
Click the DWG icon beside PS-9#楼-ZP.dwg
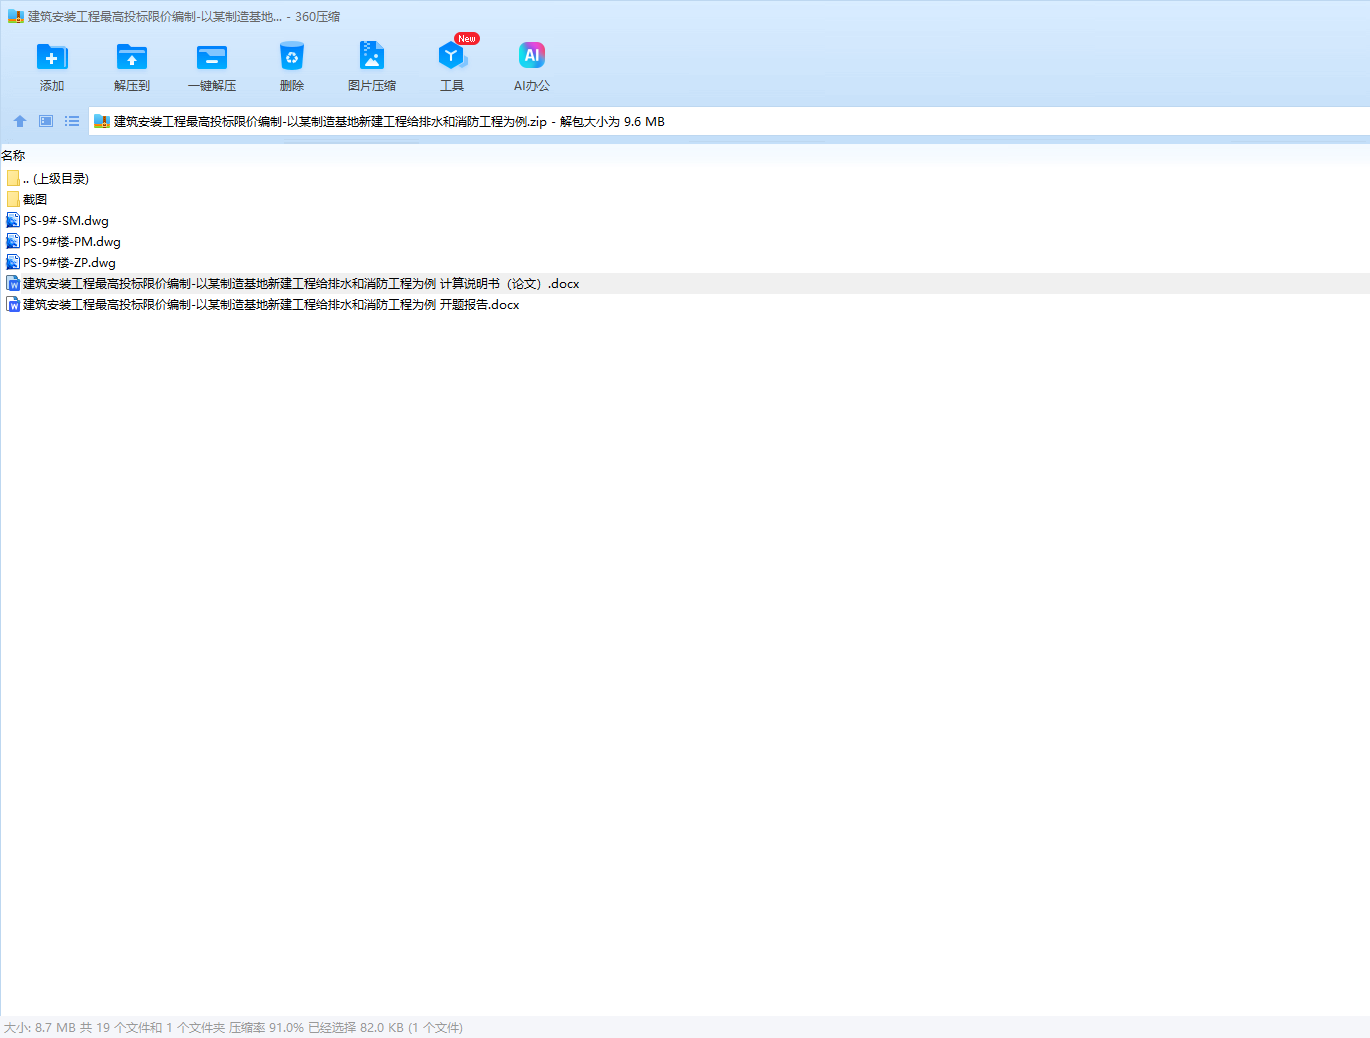coord(13,262)
